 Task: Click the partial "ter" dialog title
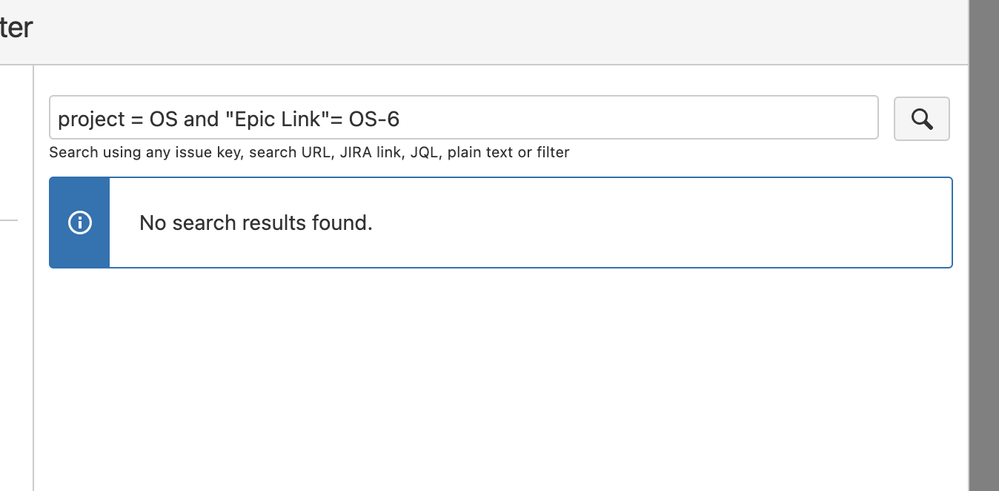point(16,28)
